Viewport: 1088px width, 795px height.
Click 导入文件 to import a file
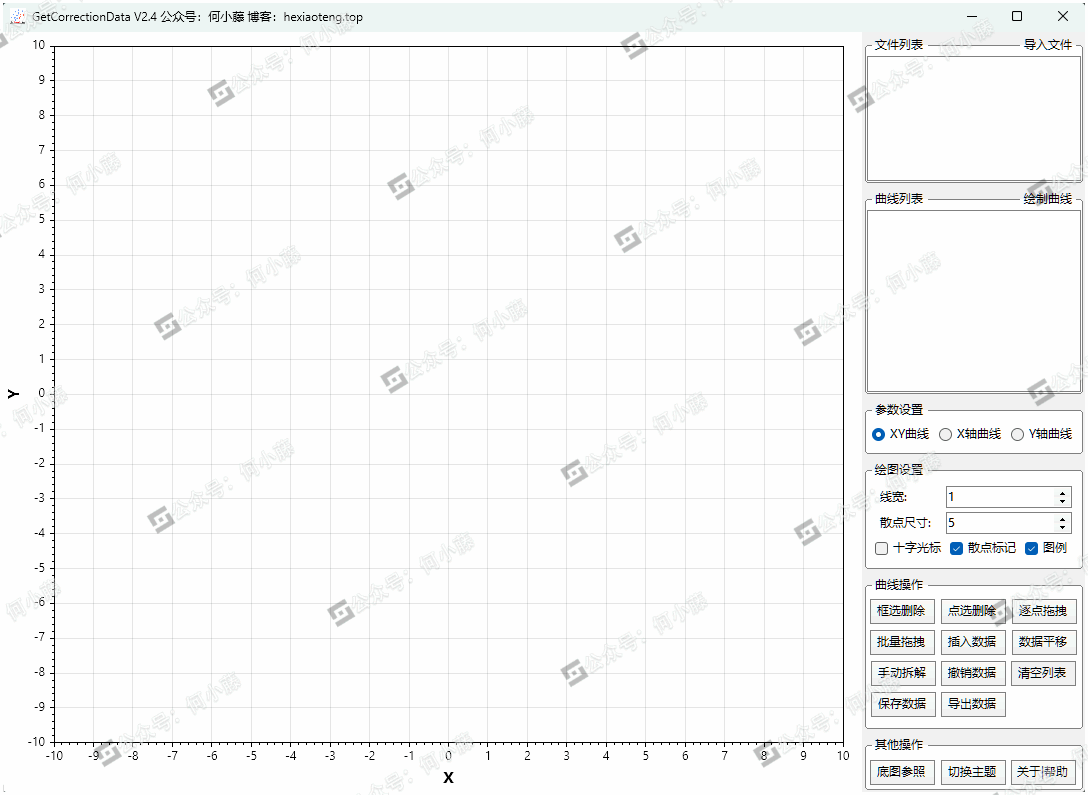click(1047, 45)
